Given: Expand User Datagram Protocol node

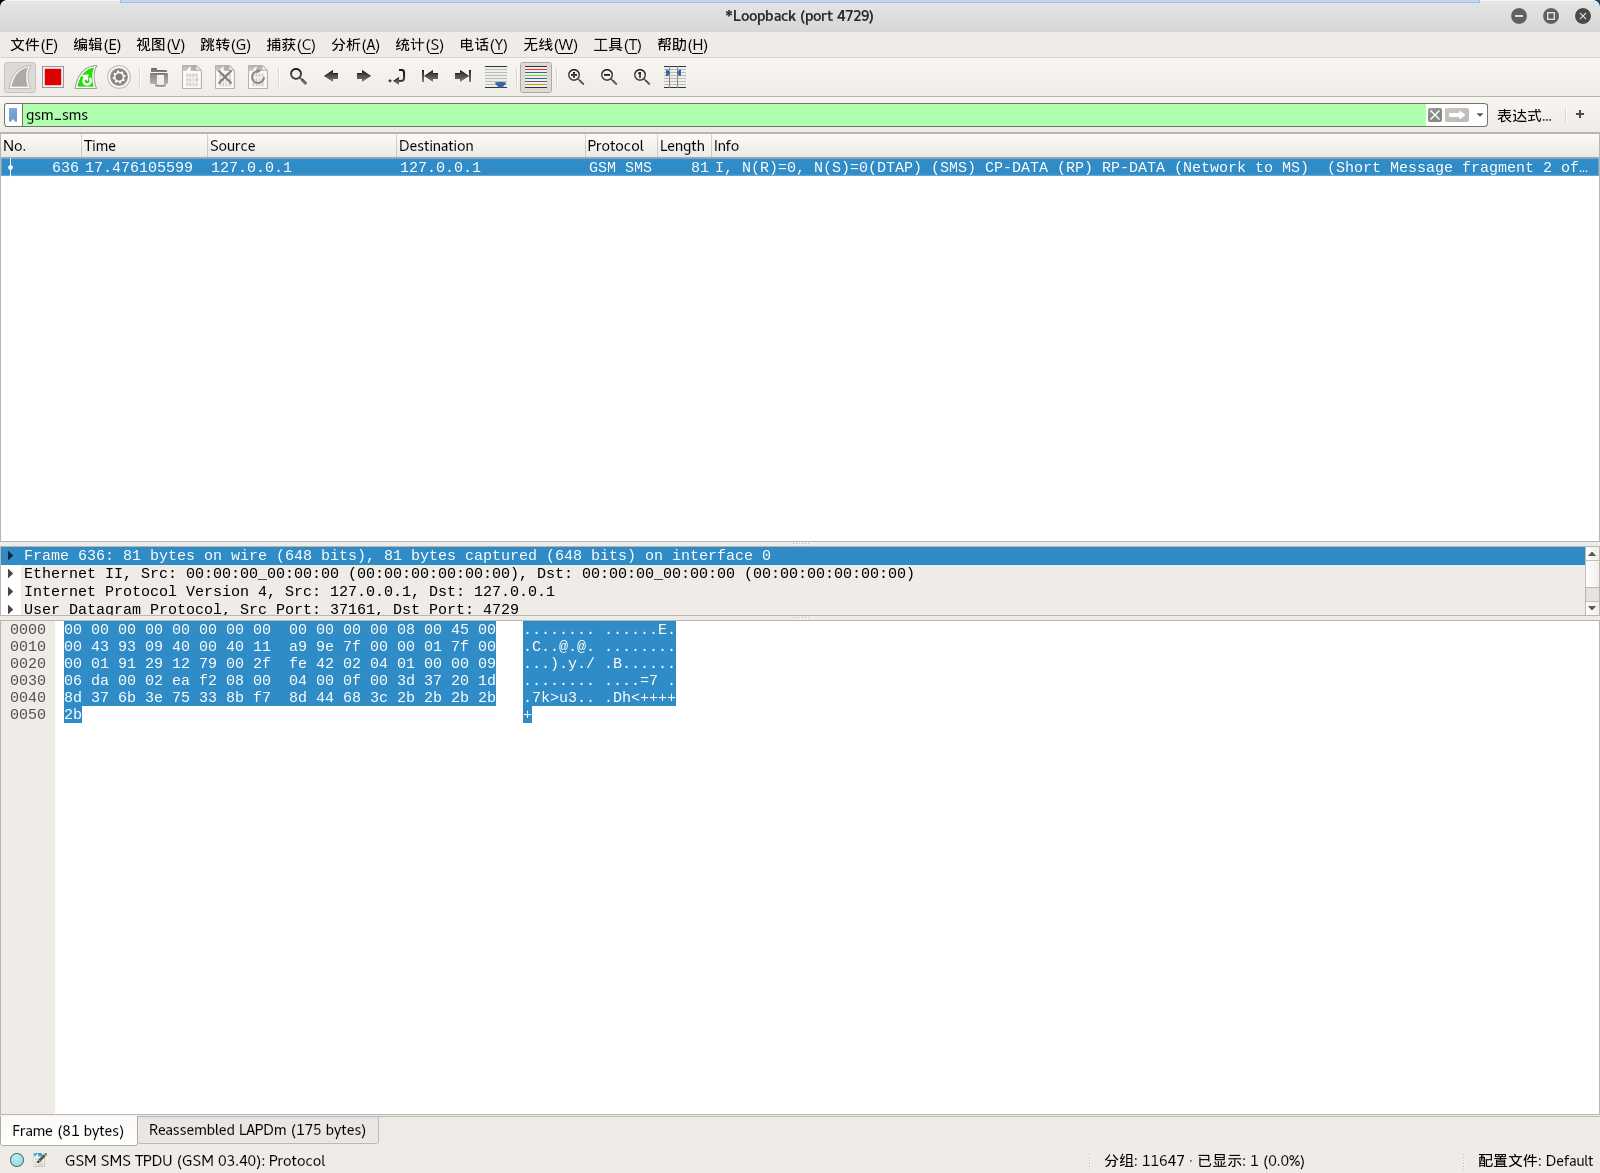Looking at the screenshot, I should [10, 609].
